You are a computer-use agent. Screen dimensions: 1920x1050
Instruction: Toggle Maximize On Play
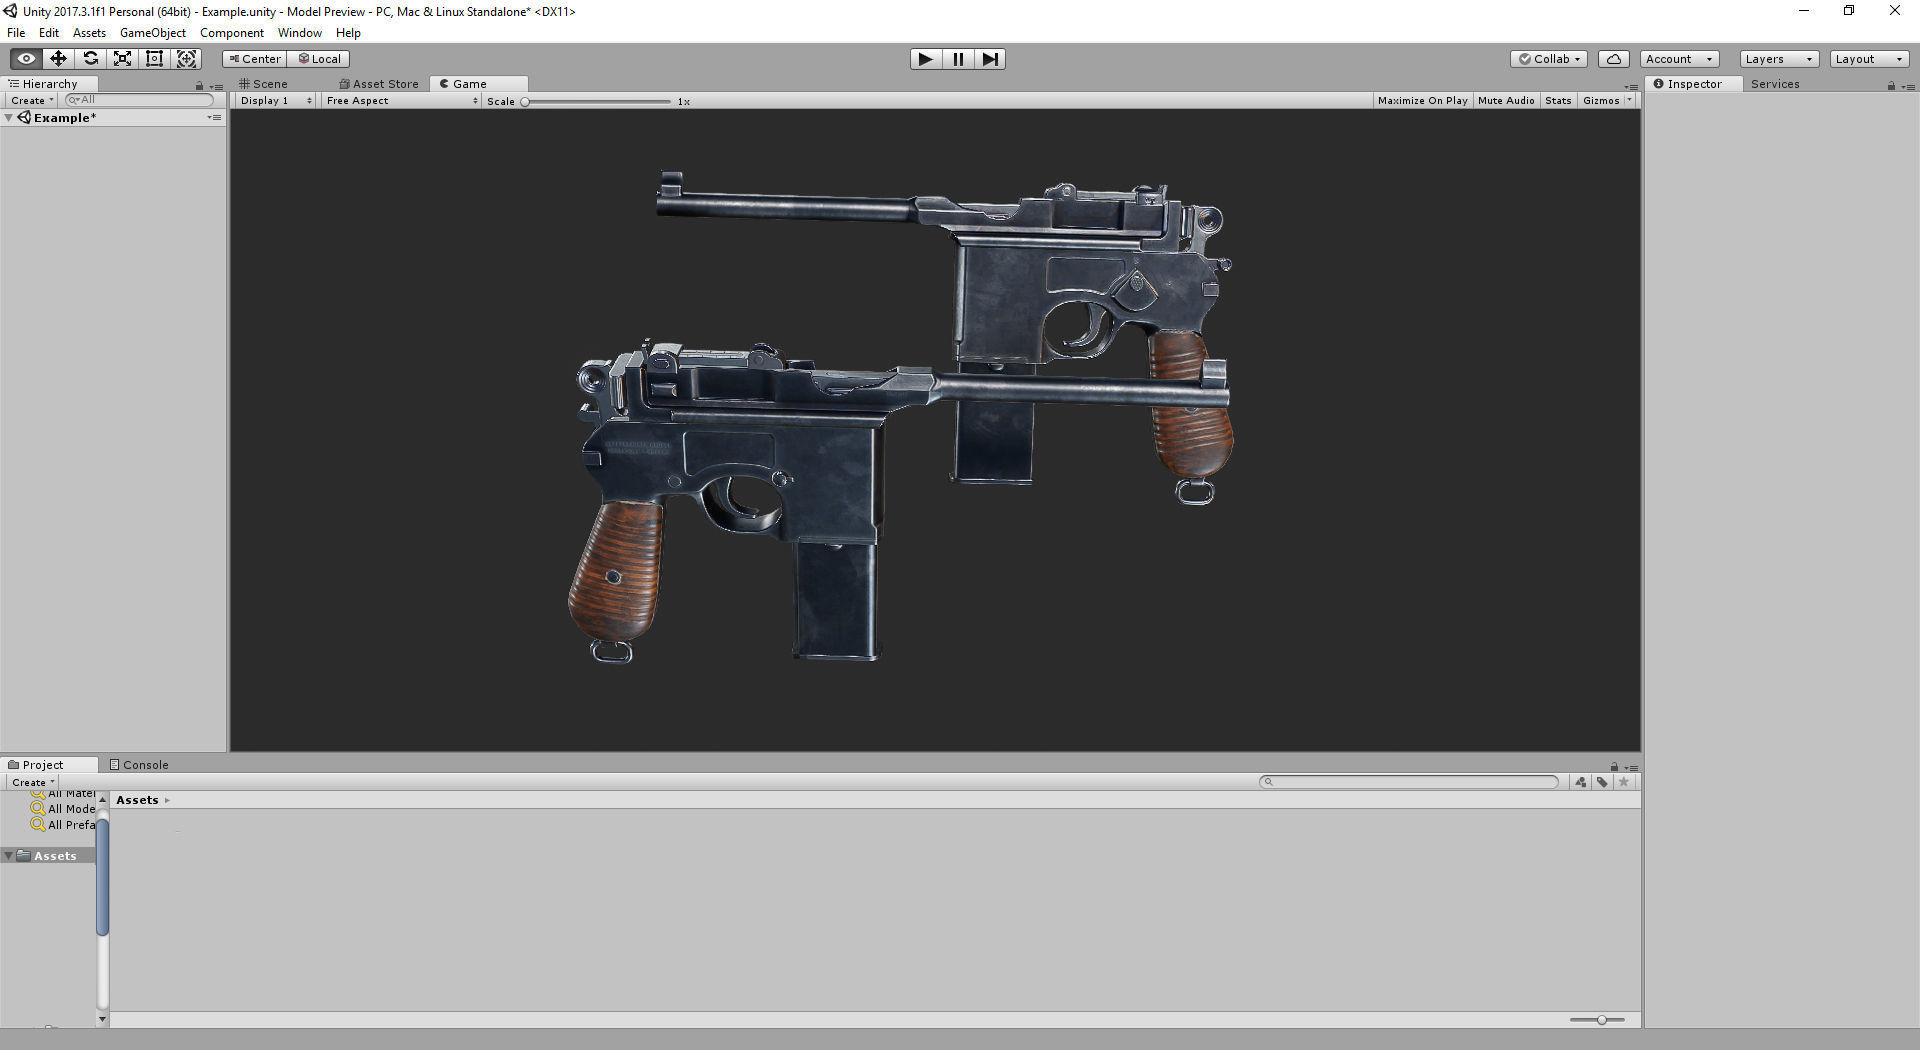[x=1422, y=101]
